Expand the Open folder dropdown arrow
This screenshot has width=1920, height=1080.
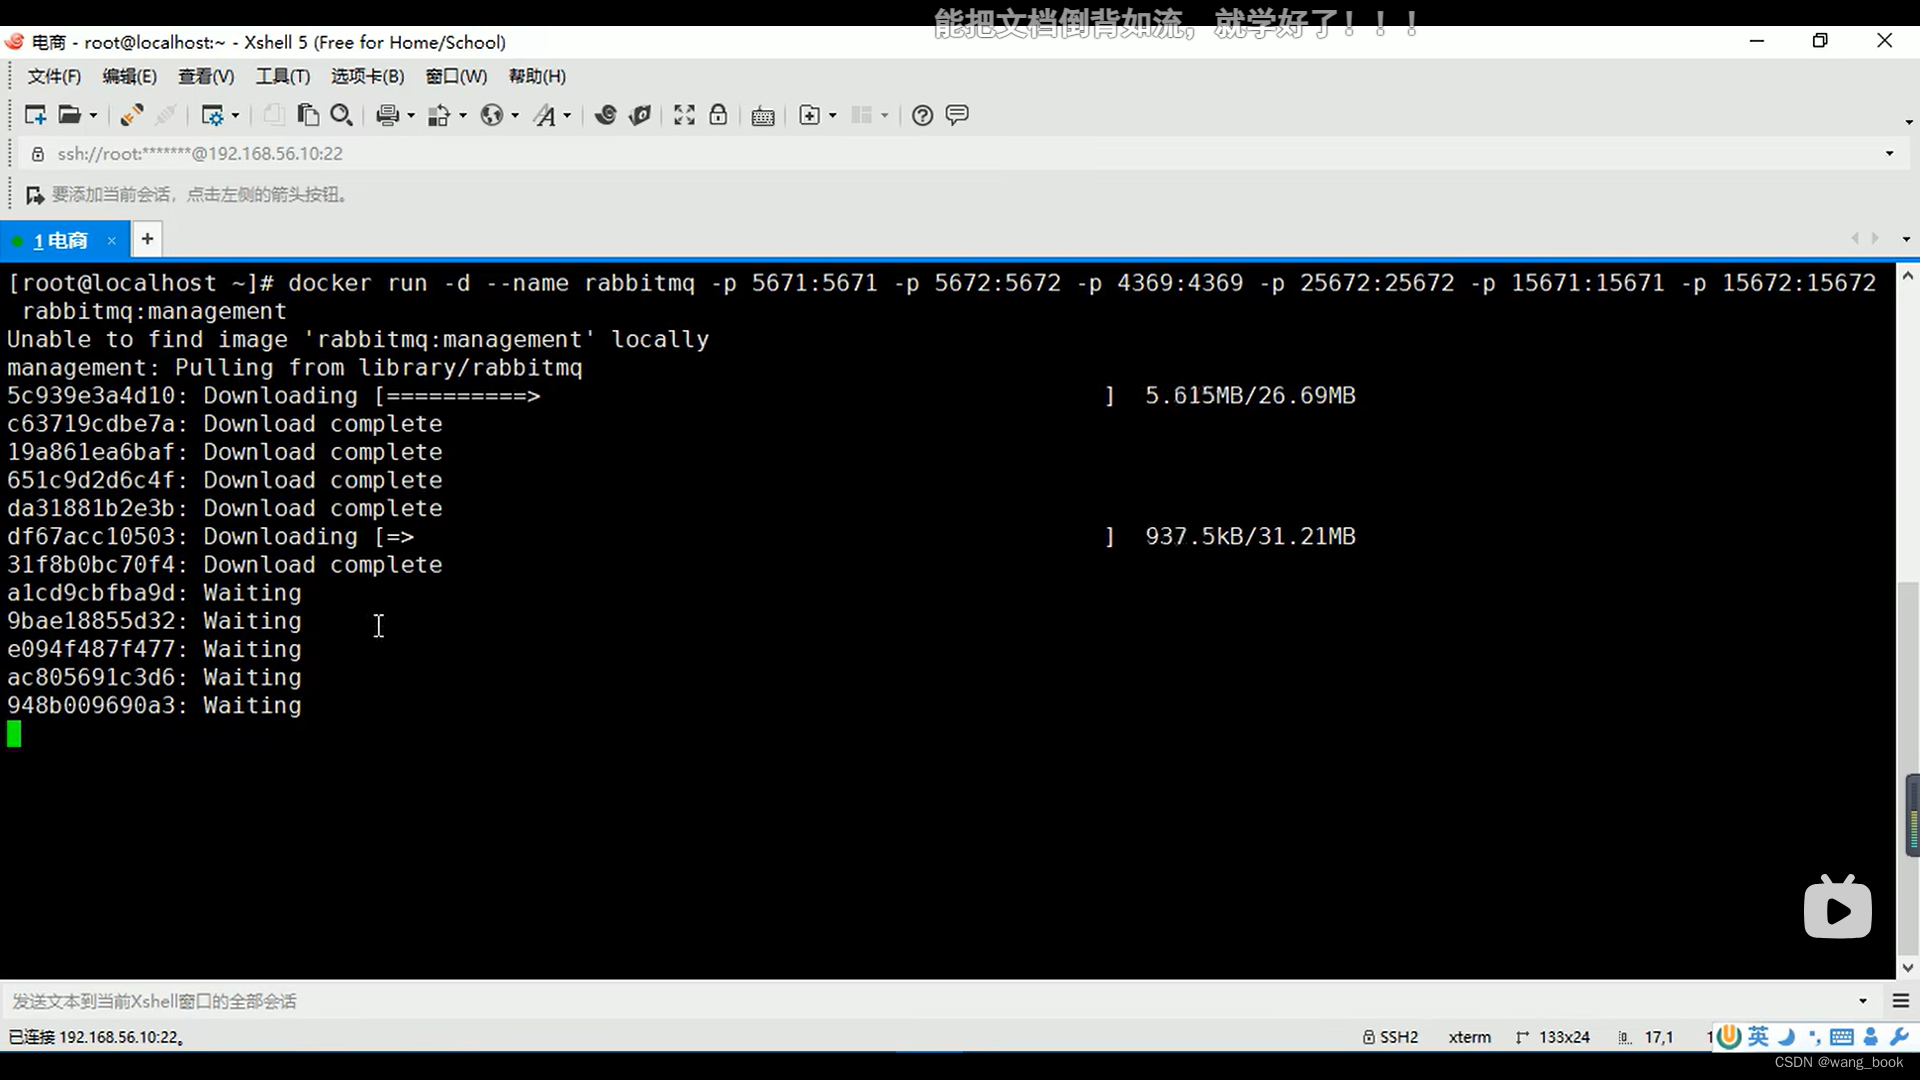(x=93, y=116)
